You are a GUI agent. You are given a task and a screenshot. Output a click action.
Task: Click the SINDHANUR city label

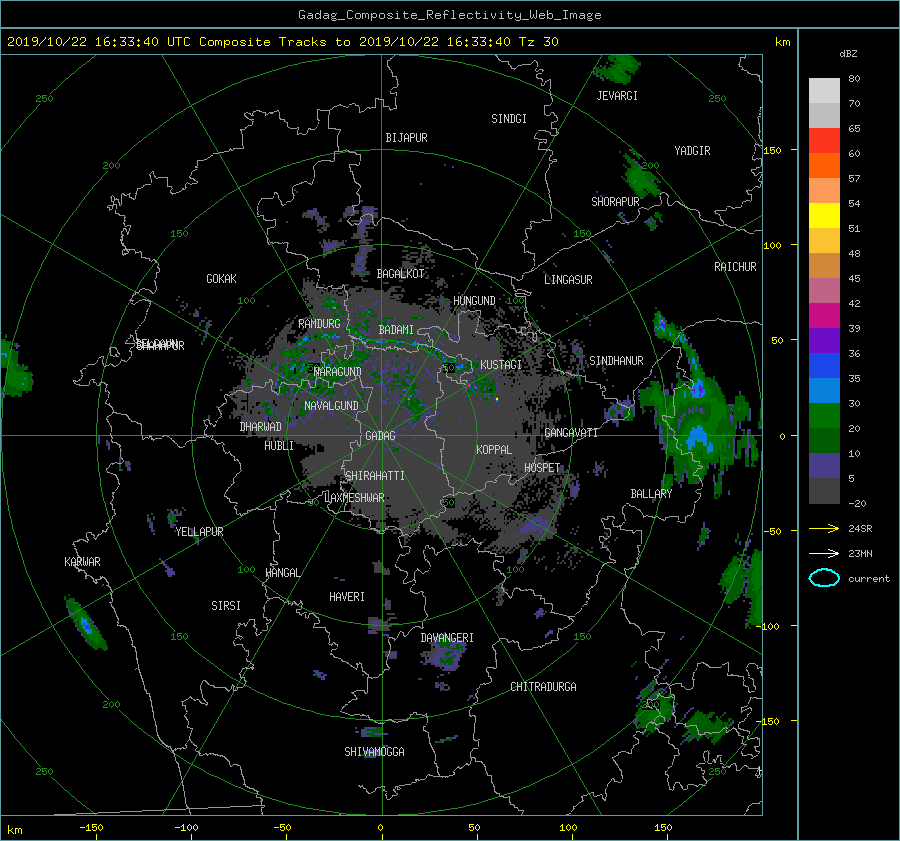(616, 361)
